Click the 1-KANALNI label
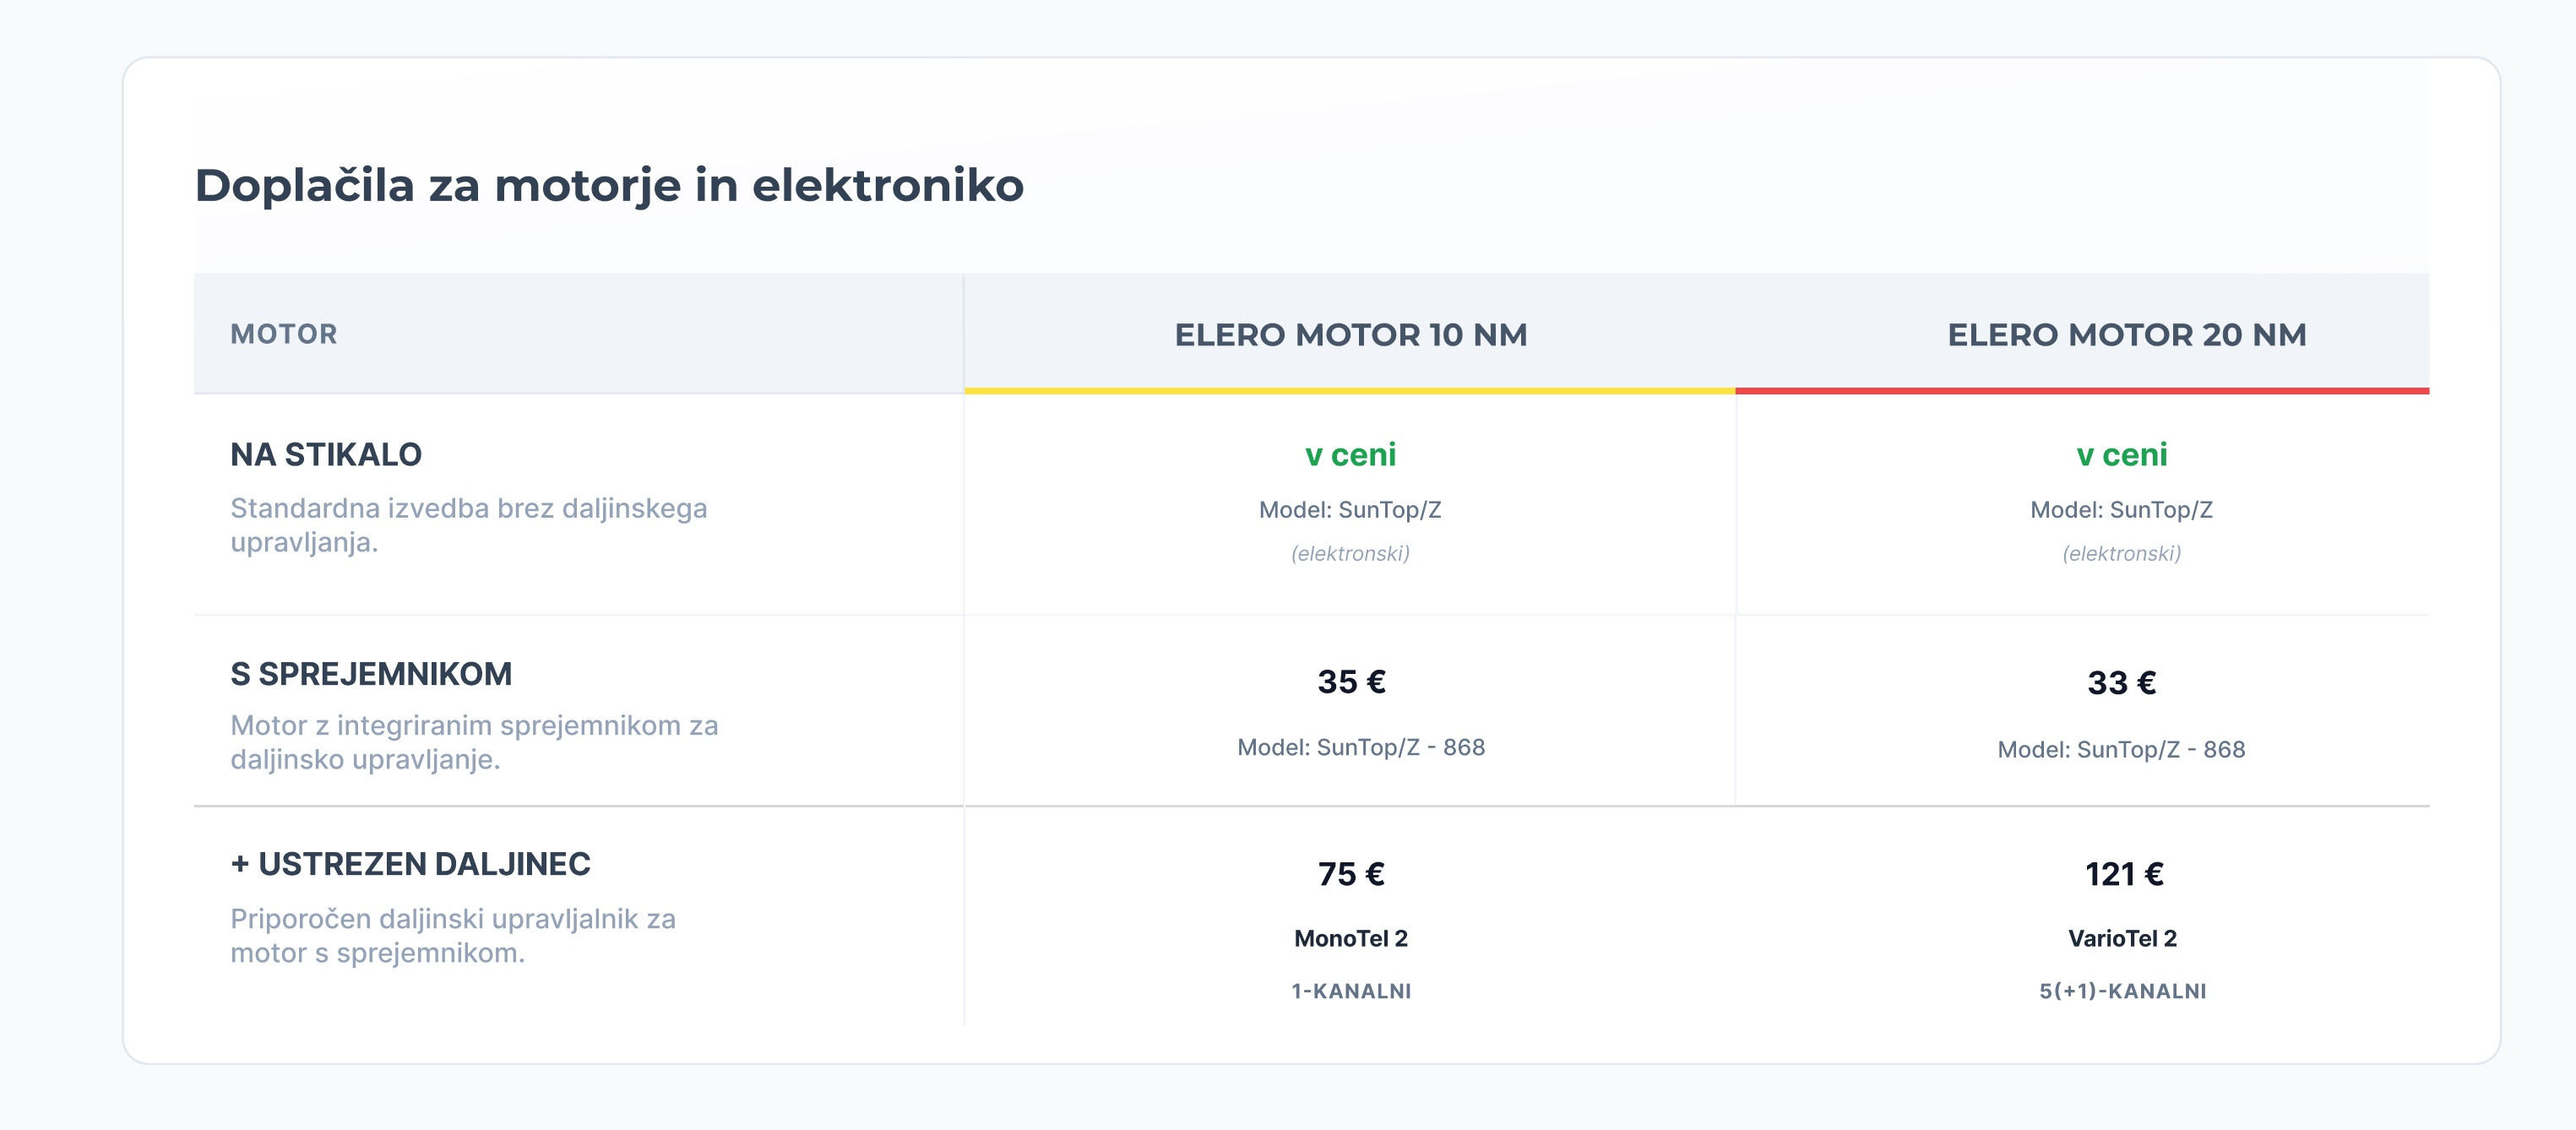Image resolution: width=2576 pixels, height=1130 pixels. pos(1351,991)
